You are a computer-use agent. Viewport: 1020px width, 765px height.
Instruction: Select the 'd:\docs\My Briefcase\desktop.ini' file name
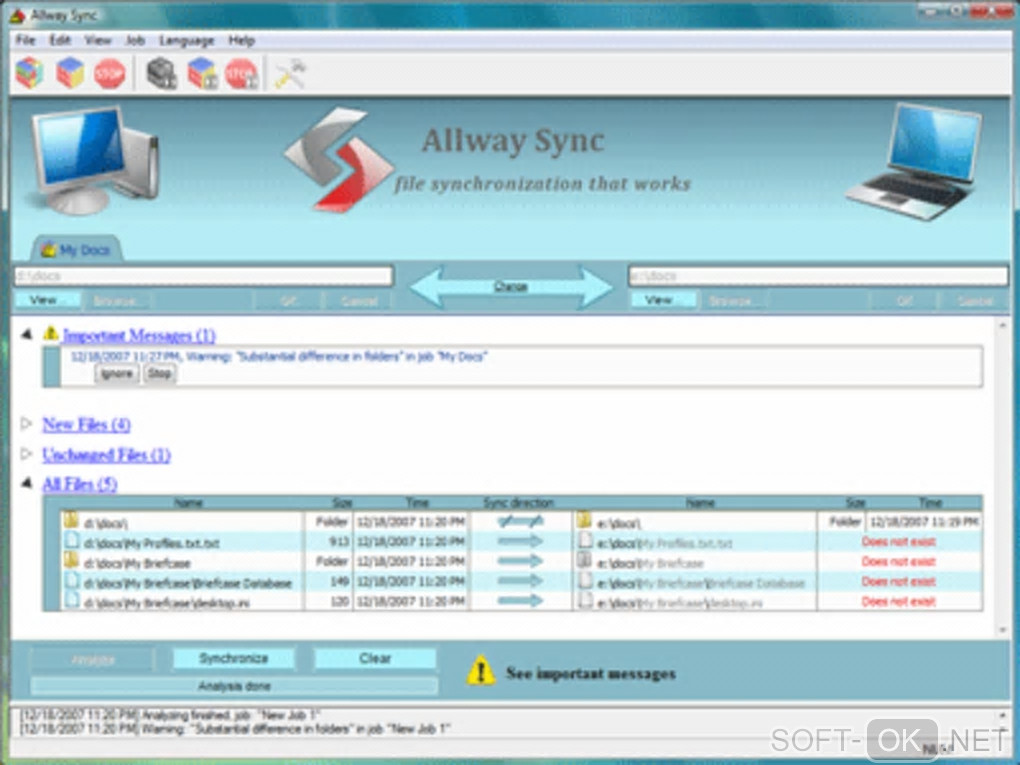pos(167,603)
